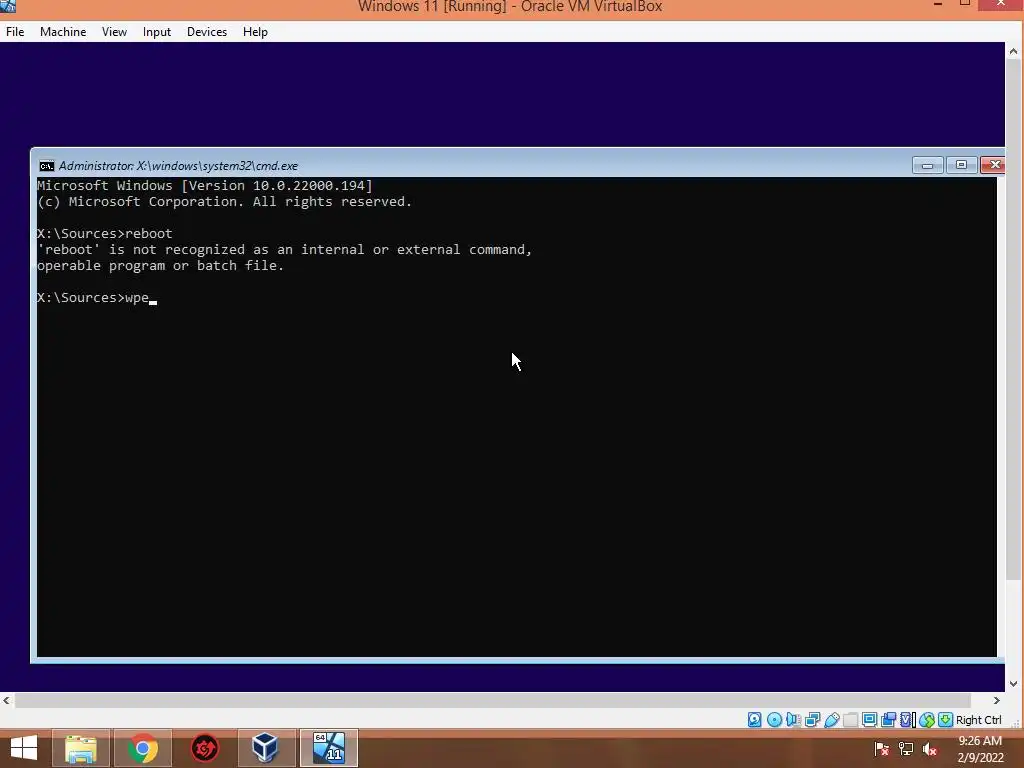Image resolution: width=1024 pixels, height=768 pixels.
Task: Open the red circular app on taskbar
Action: pyautogui.click(x=204, y=748)
